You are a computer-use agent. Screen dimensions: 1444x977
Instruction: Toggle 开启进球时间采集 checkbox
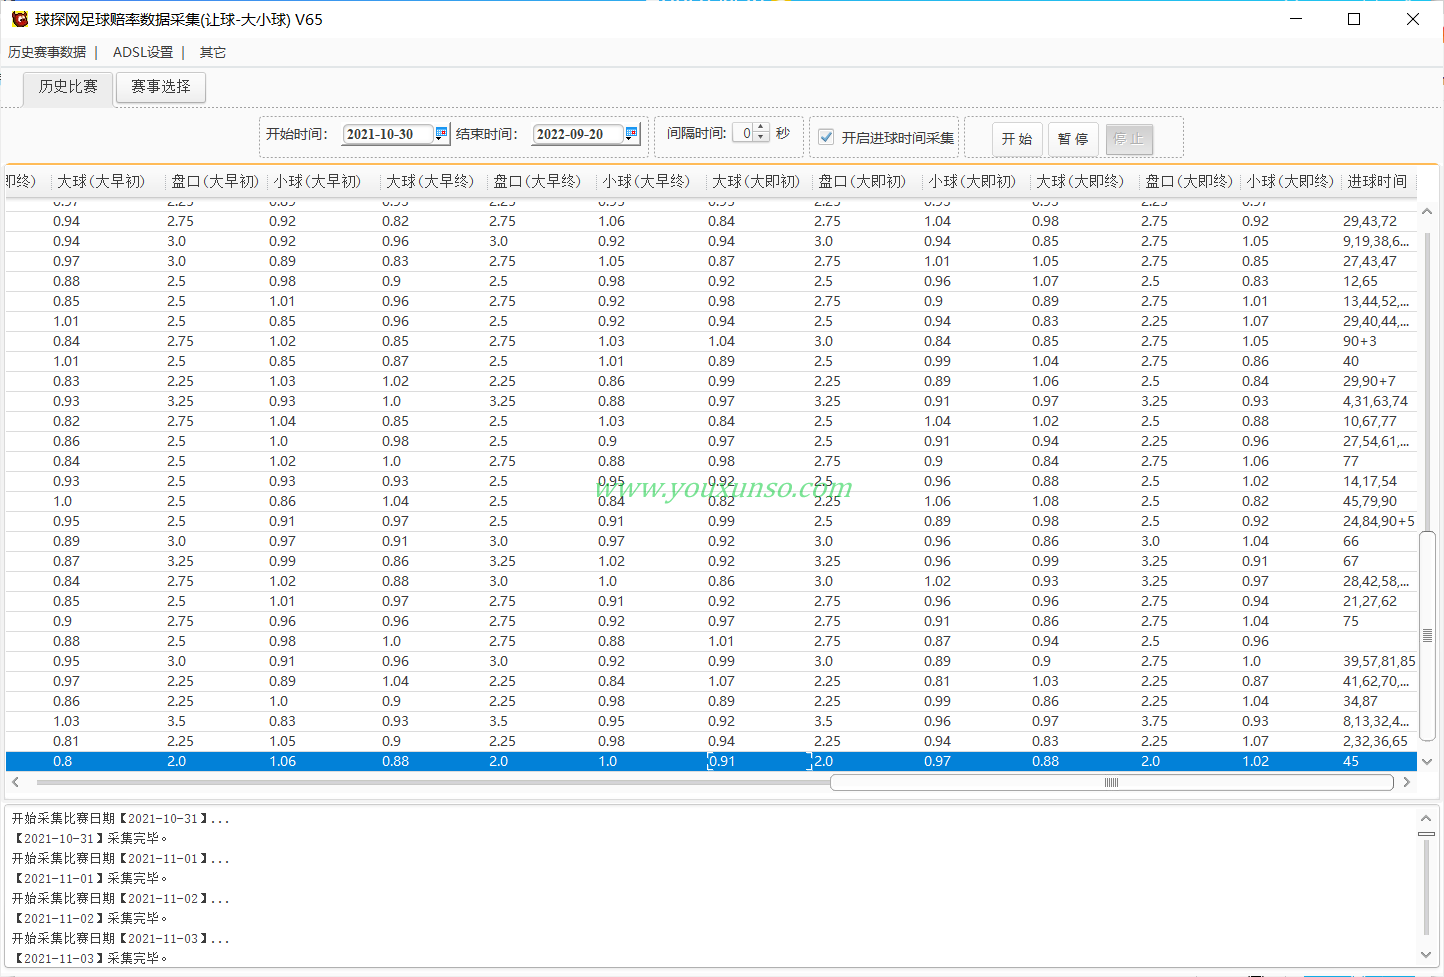[826, 138]
